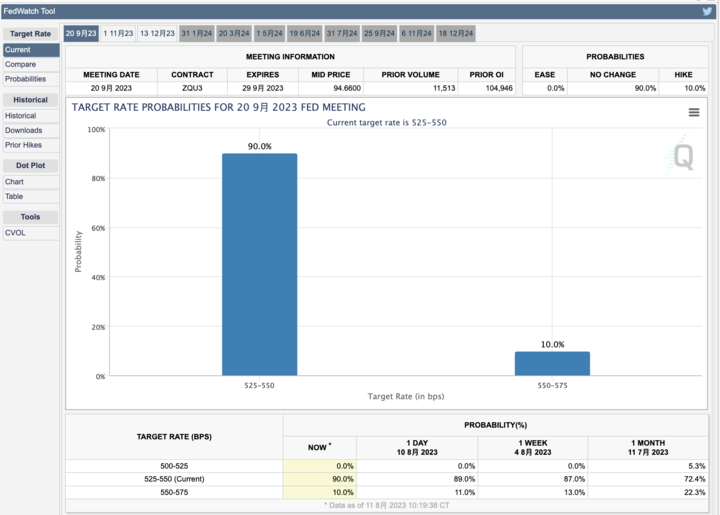This screenshot has width=720, height=515.
Task: Open the chart hamburger menu
Action: coord(694,112)
